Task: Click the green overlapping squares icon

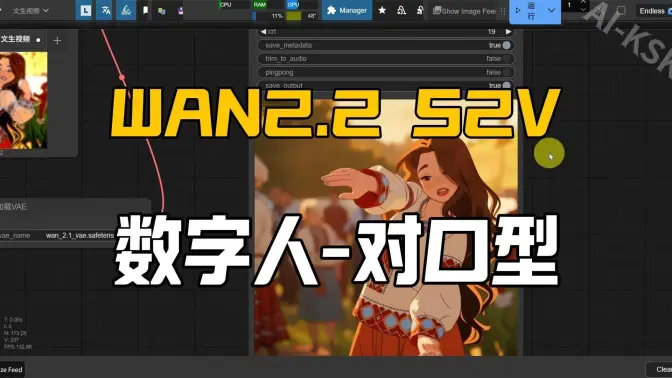Action: 162,11
